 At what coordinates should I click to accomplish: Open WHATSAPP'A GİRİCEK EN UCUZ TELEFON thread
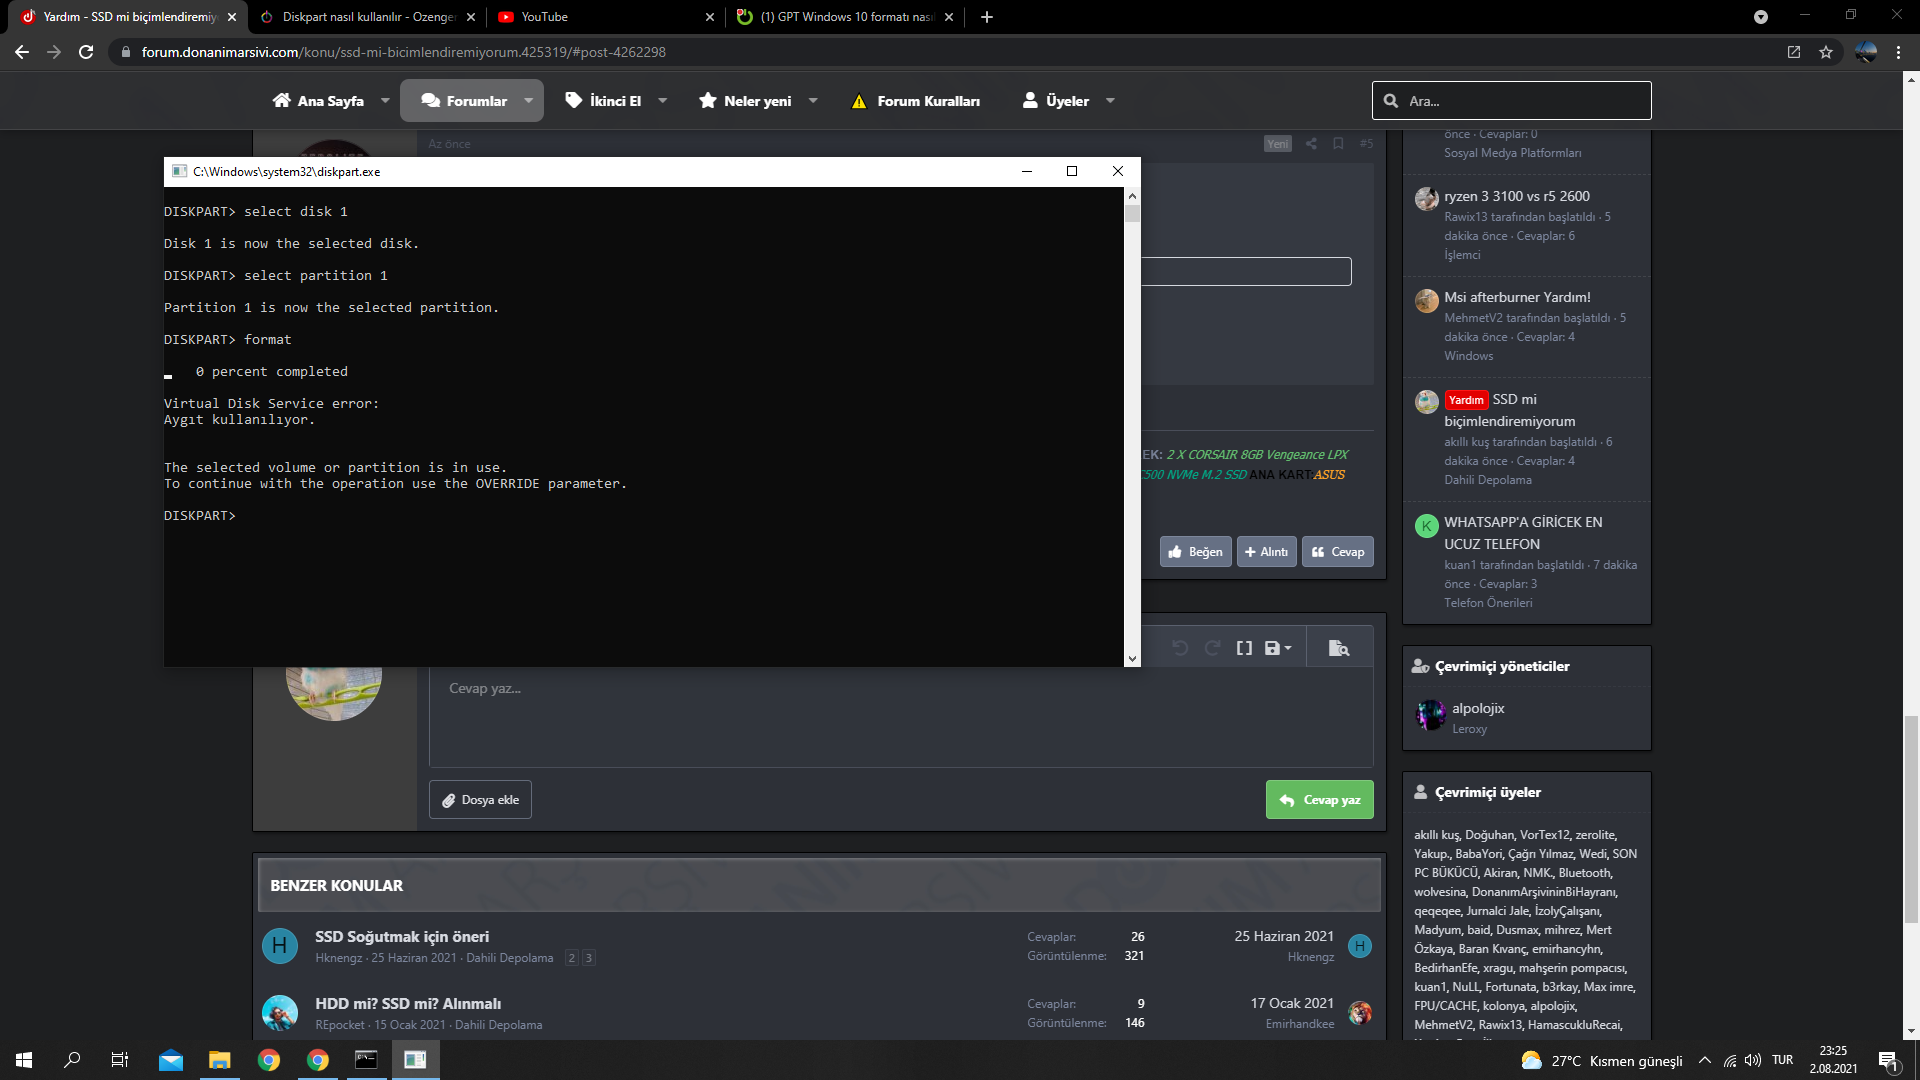(1523, 533)
